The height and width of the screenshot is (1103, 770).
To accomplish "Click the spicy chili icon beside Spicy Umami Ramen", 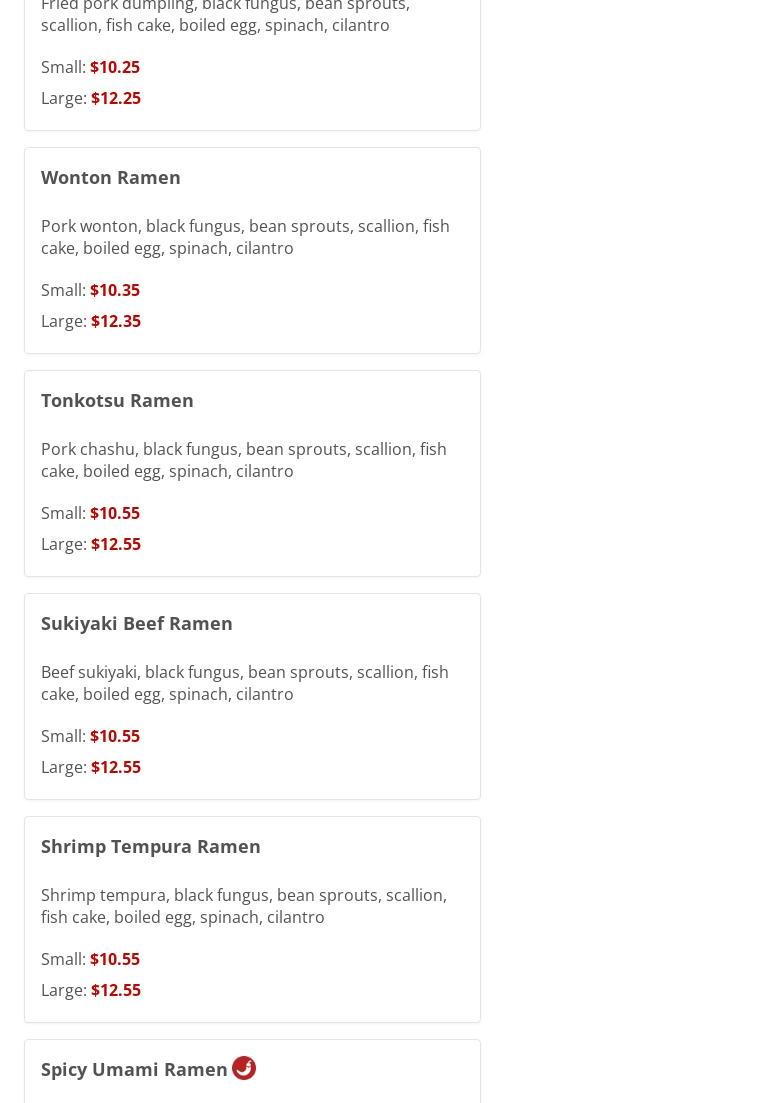I will (244, 1068).
